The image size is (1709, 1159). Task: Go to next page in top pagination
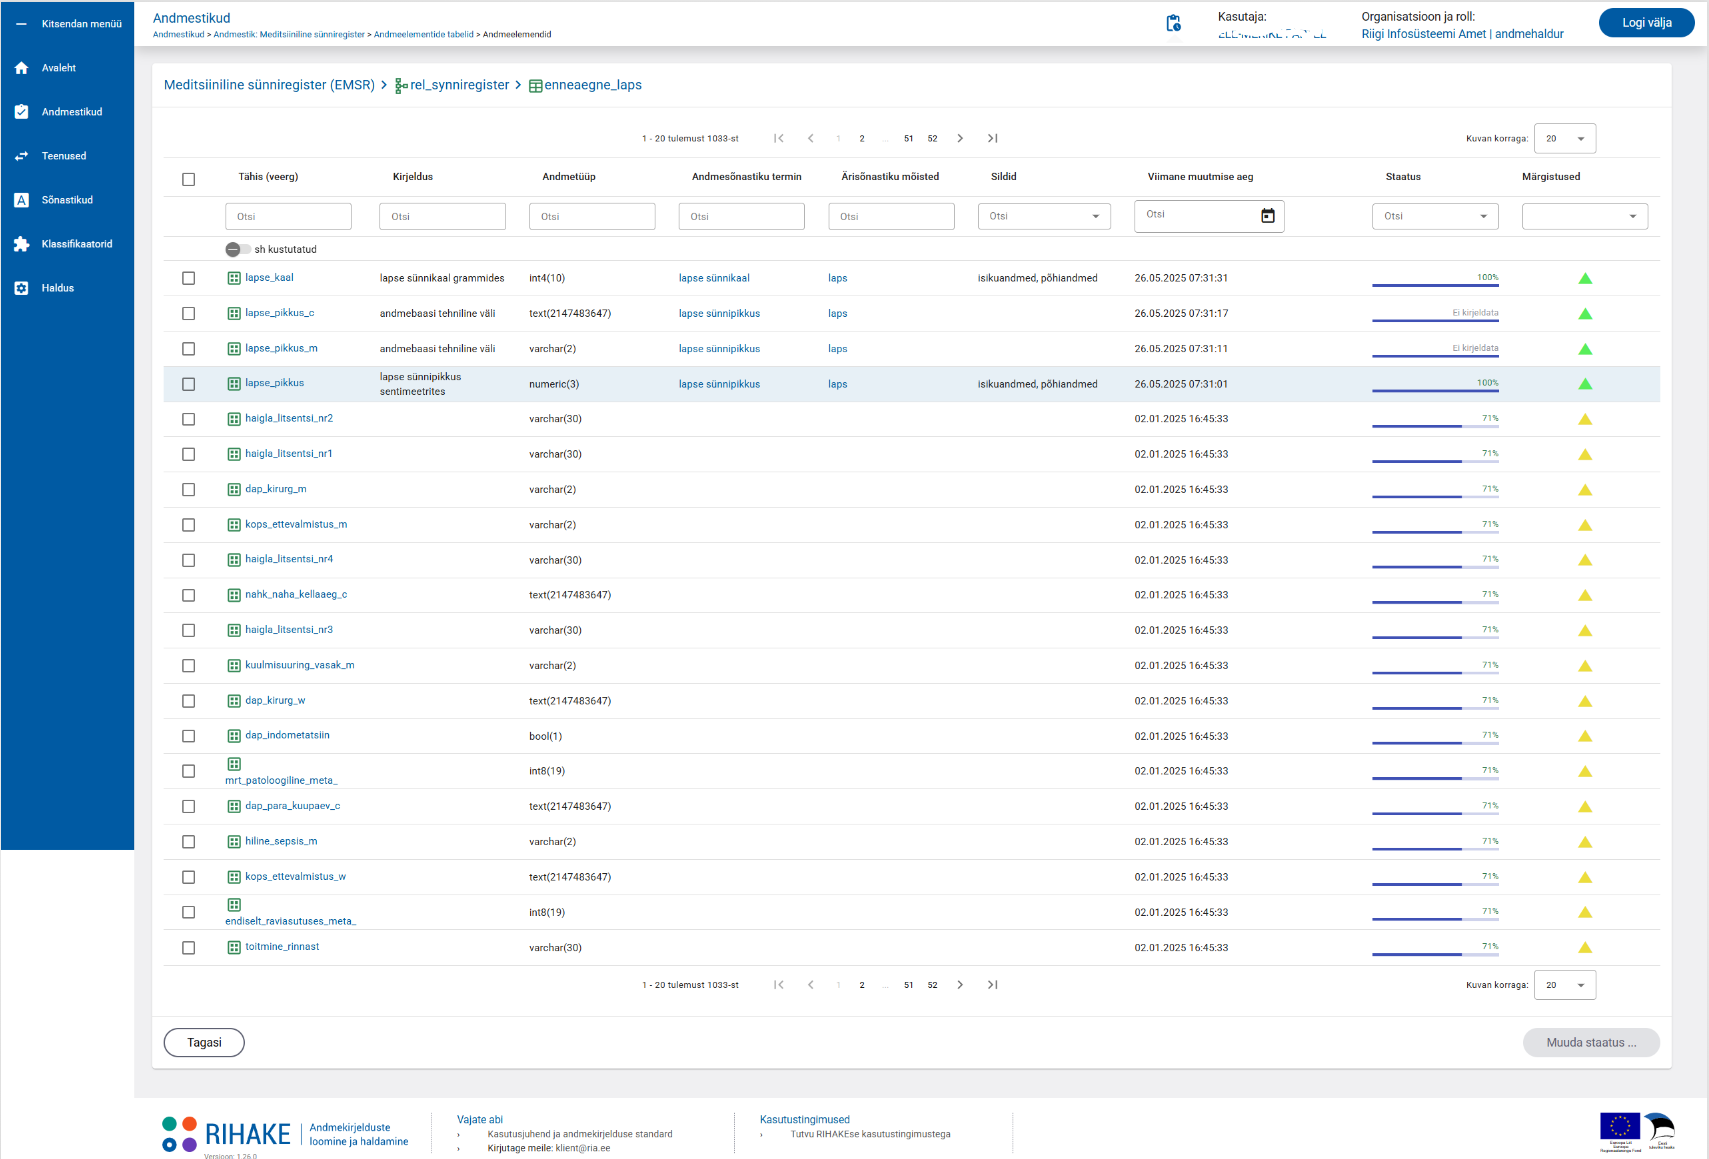960,139
